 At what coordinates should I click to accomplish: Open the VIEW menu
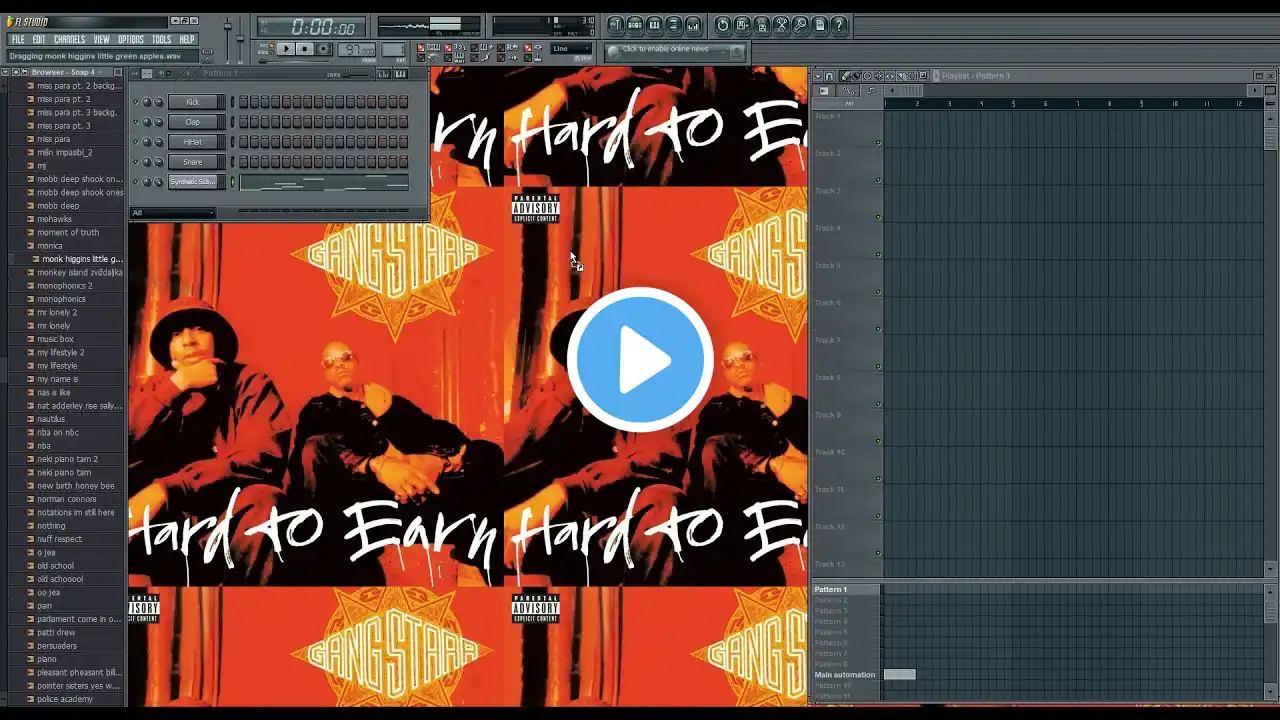(102, 40)
